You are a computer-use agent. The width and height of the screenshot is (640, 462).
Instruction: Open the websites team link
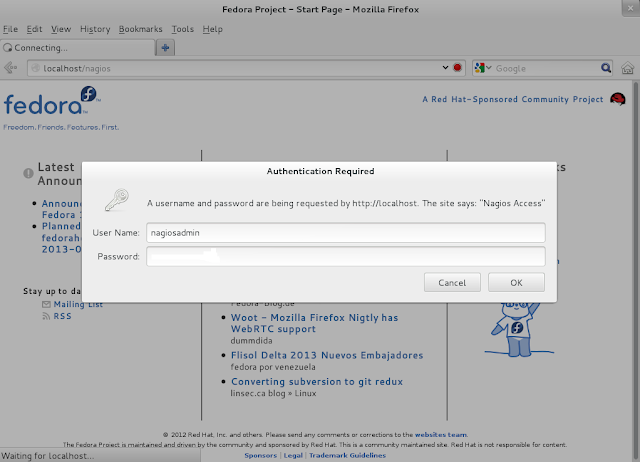(x=441, y=435)
